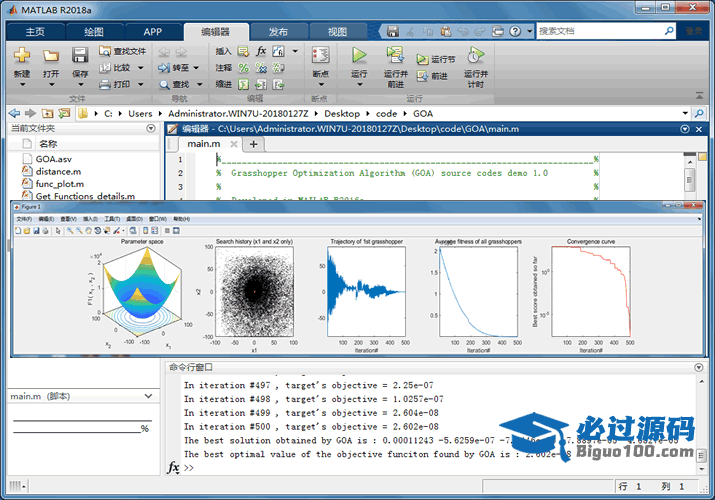Open the current folder panel actions menu
This screenshot has height=500, width=715.
pos(151,129)
